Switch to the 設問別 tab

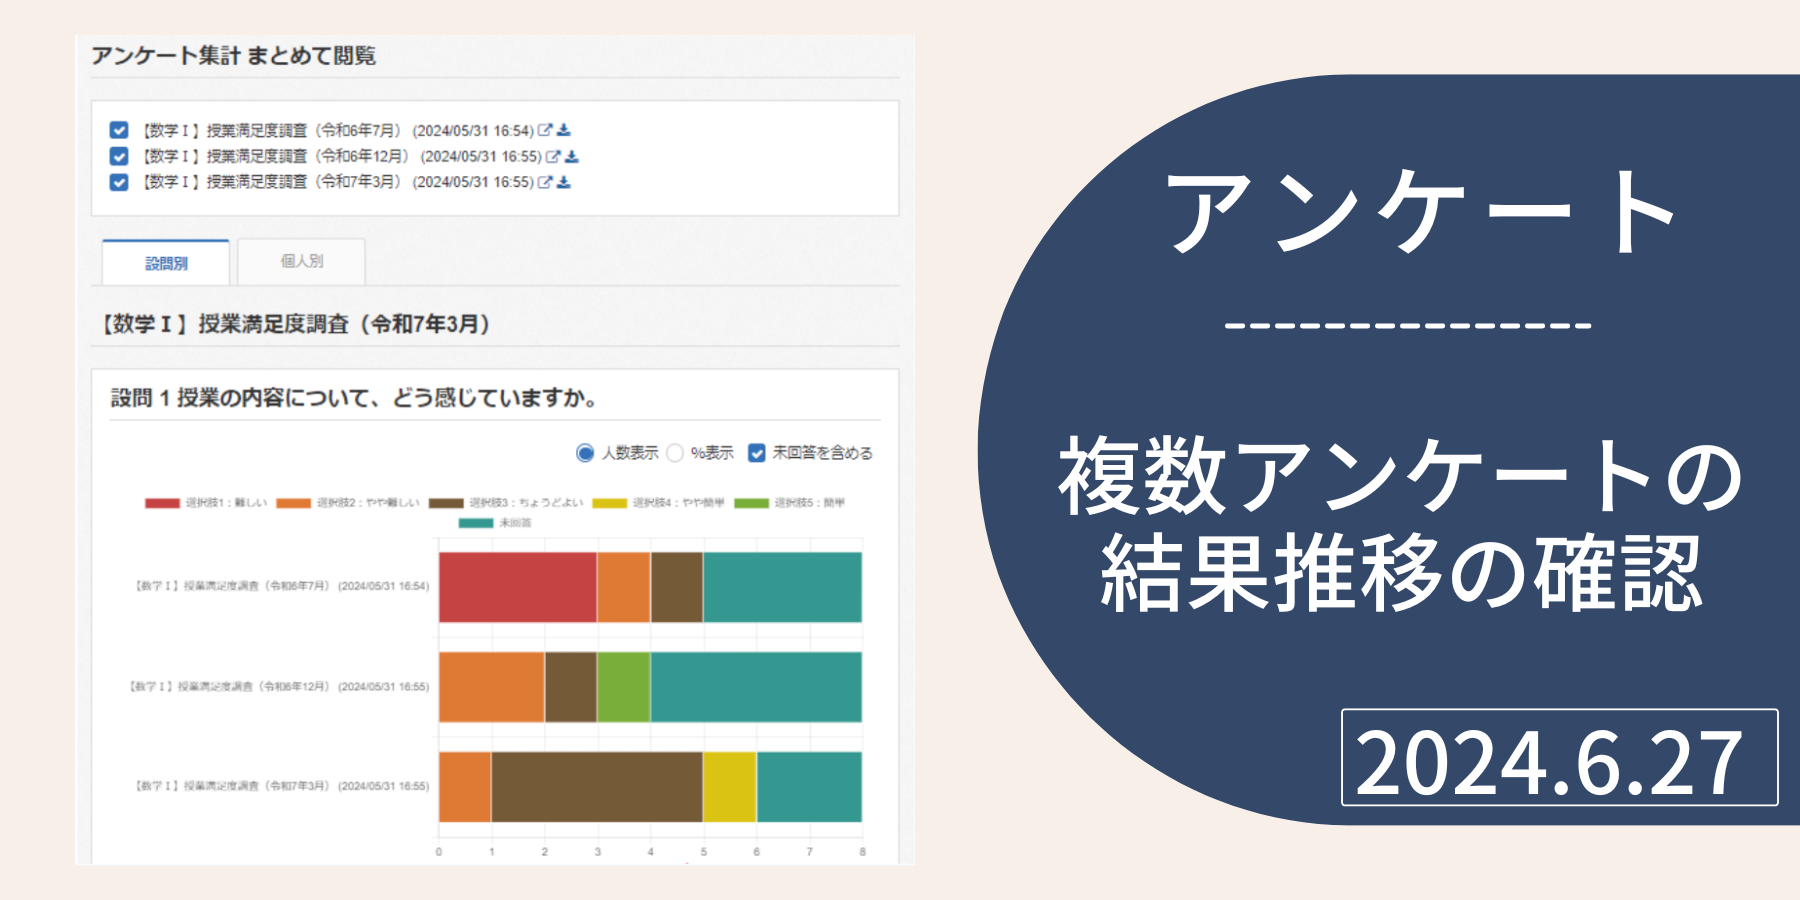coord(166,263)
